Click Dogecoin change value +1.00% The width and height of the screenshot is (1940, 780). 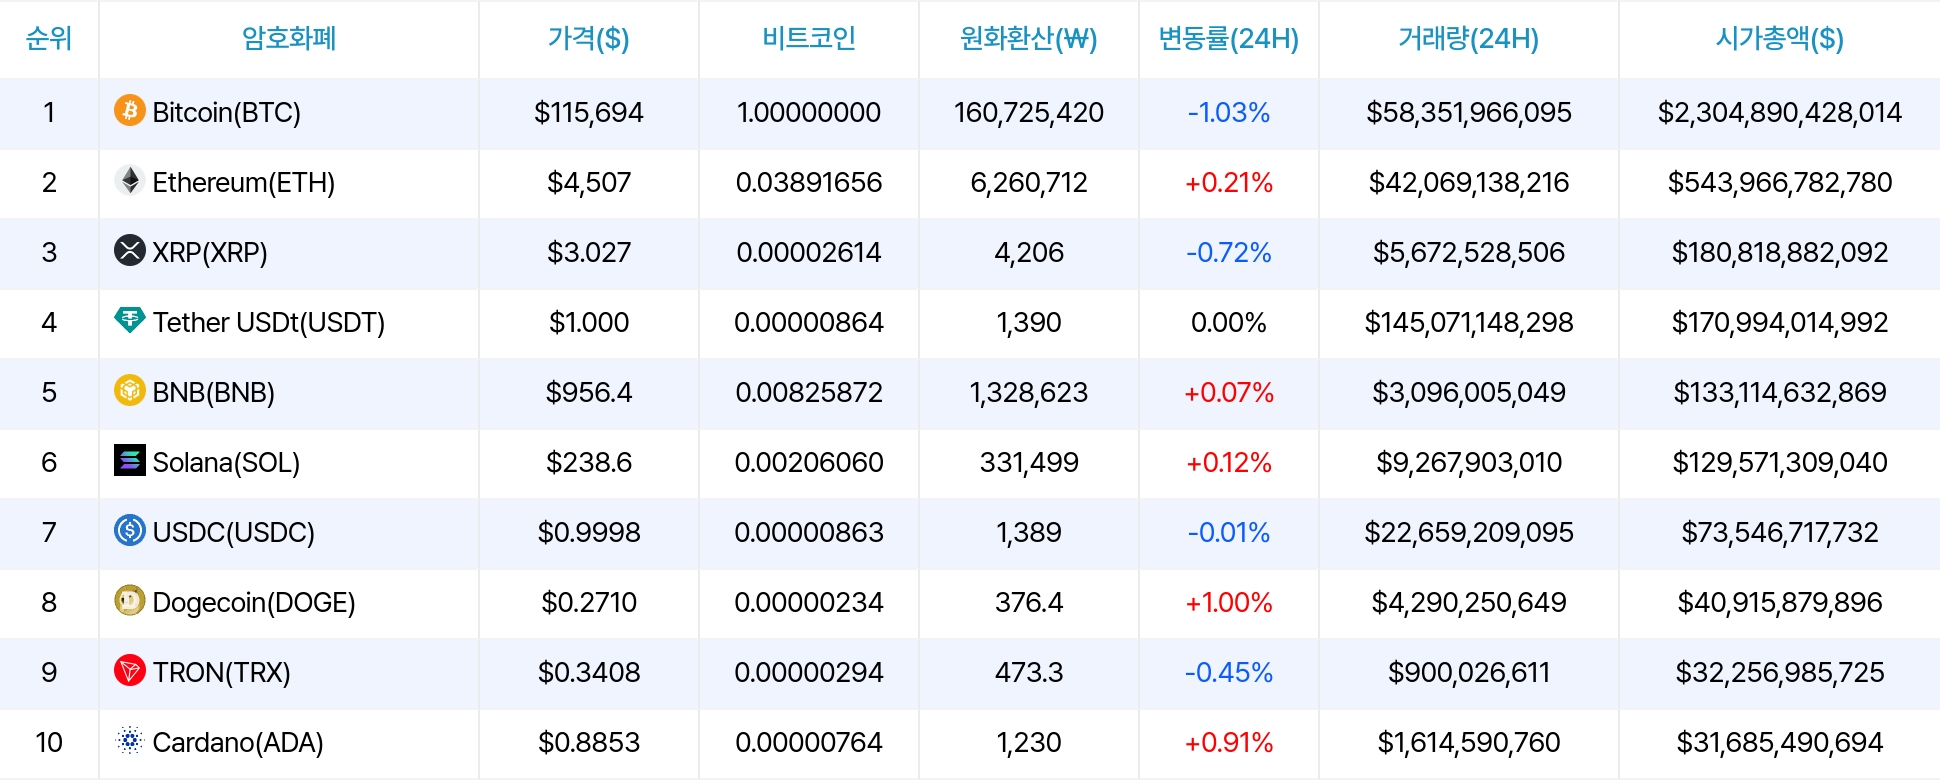[x=1229, y=602]
